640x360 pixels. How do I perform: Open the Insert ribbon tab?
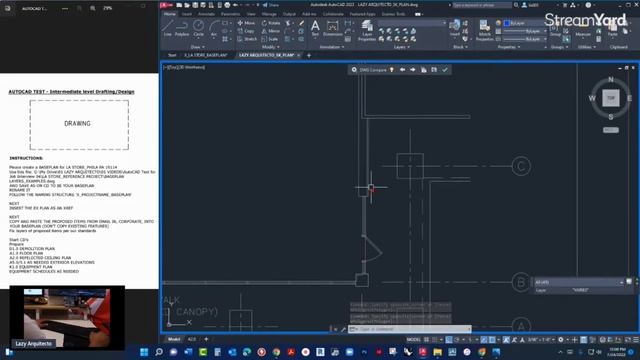coord(187,14)
